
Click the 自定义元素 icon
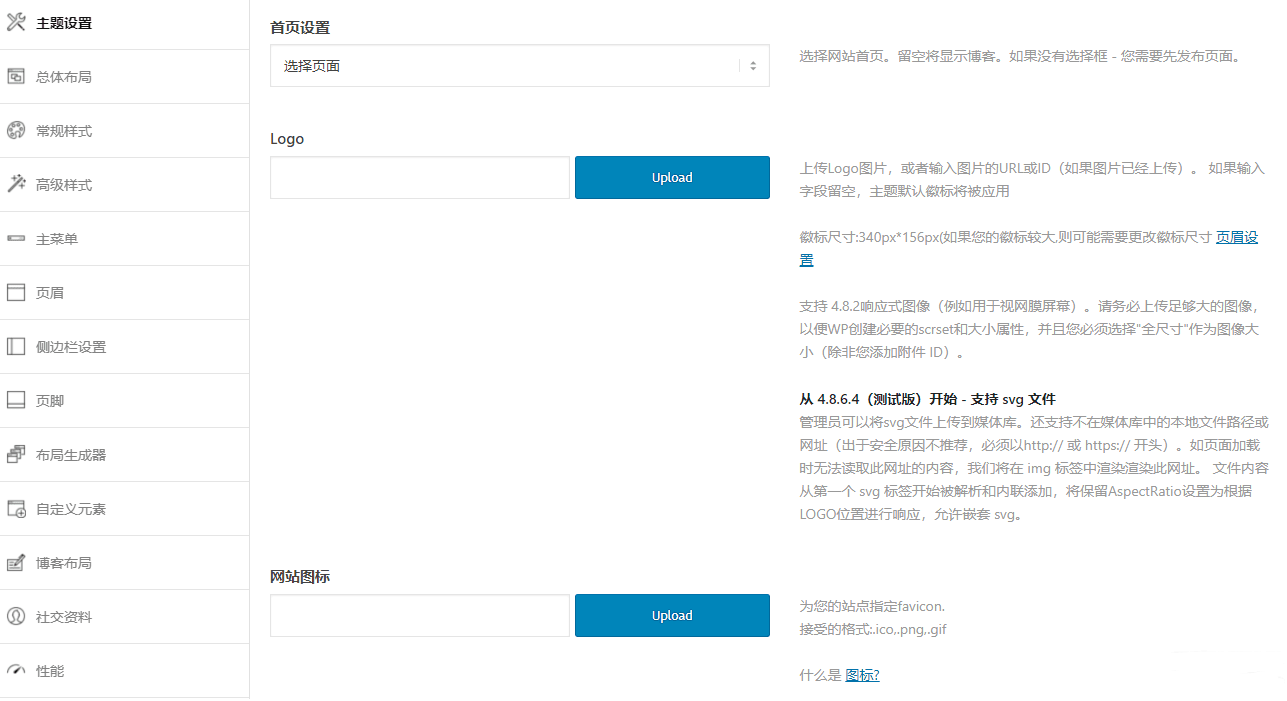click(x=17, y=508)
